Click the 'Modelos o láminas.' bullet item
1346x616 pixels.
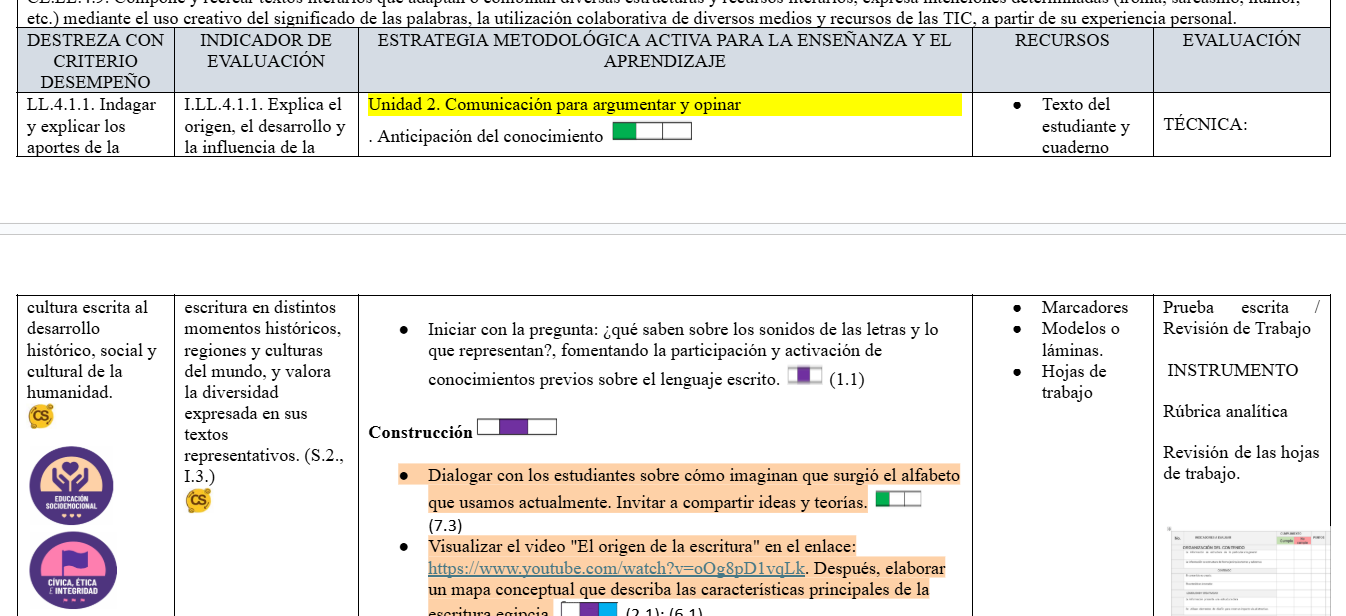pos(1080,339)
